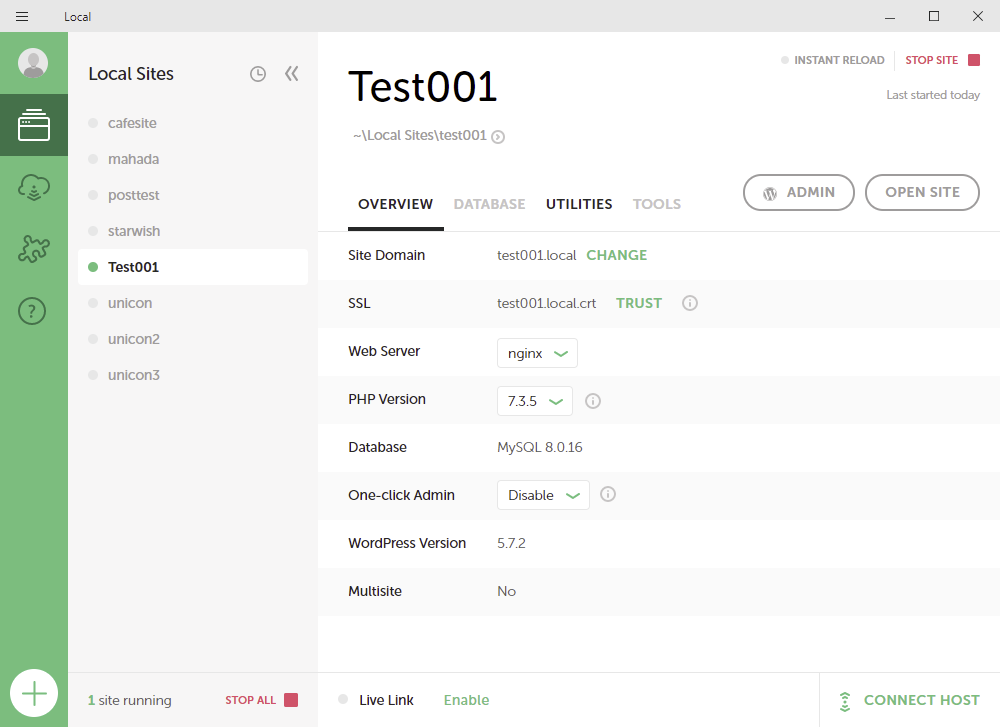Open the PHP Version 7.3.5 dropdown
1000x727 pixels.
[x=534, y=401]
